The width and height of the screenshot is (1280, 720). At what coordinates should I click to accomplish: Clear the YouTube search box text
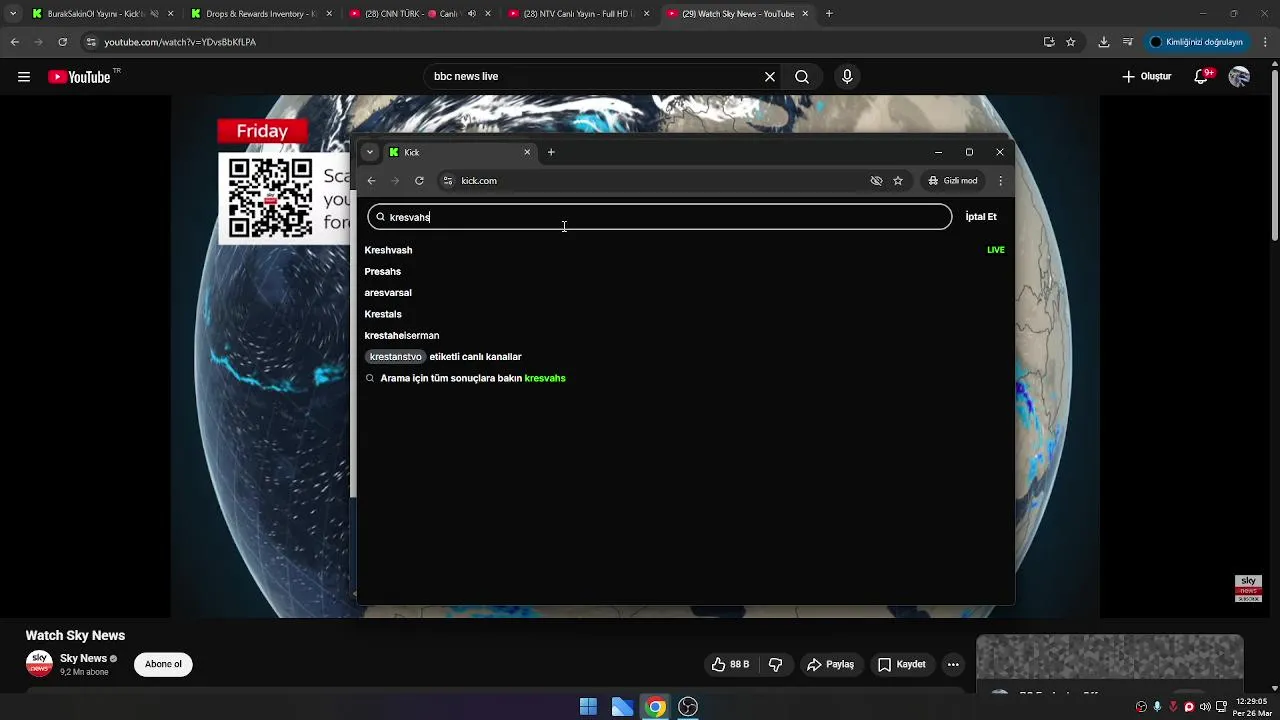[770, 77]
